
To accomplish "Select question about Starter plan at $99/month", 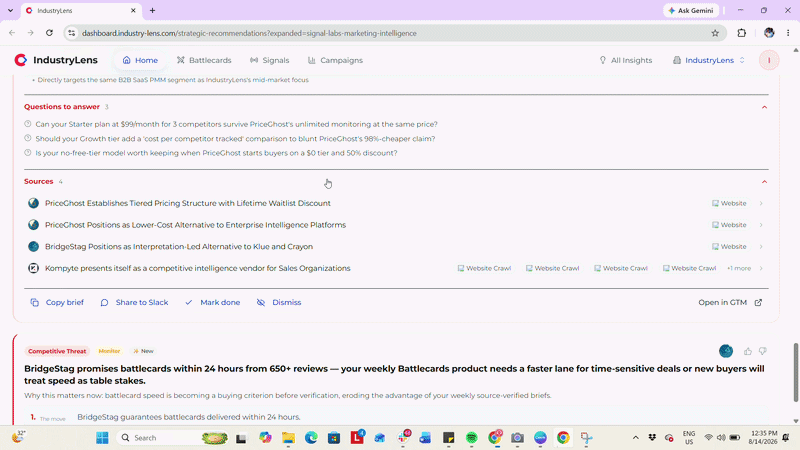I will tap(236, 124).
